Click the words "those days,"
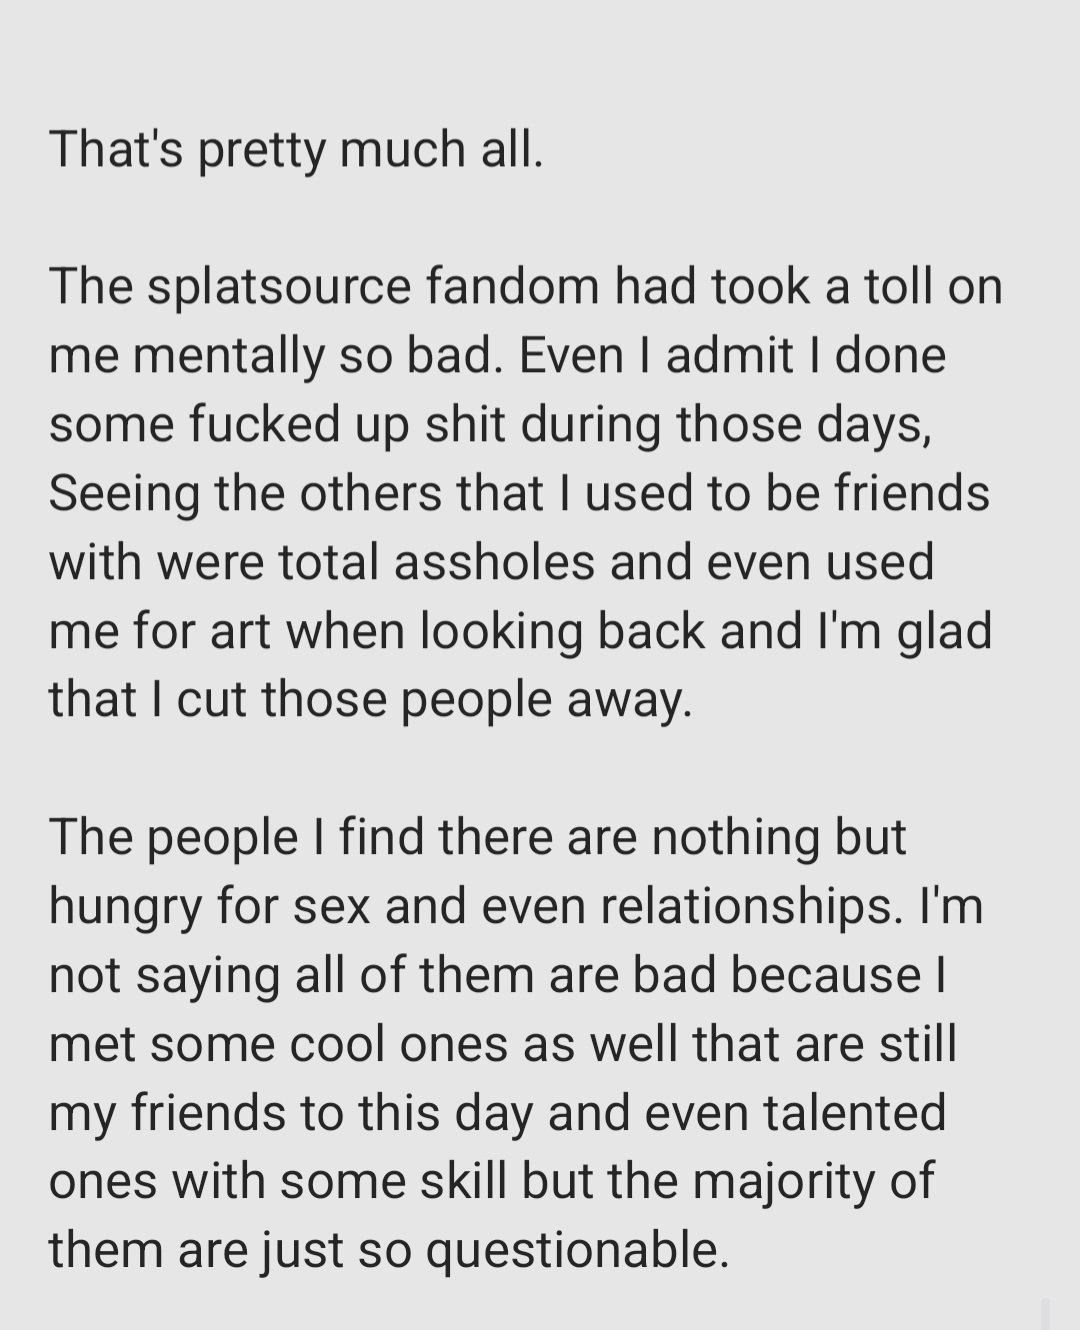The image size is (1080, 1330). [805, 425]
